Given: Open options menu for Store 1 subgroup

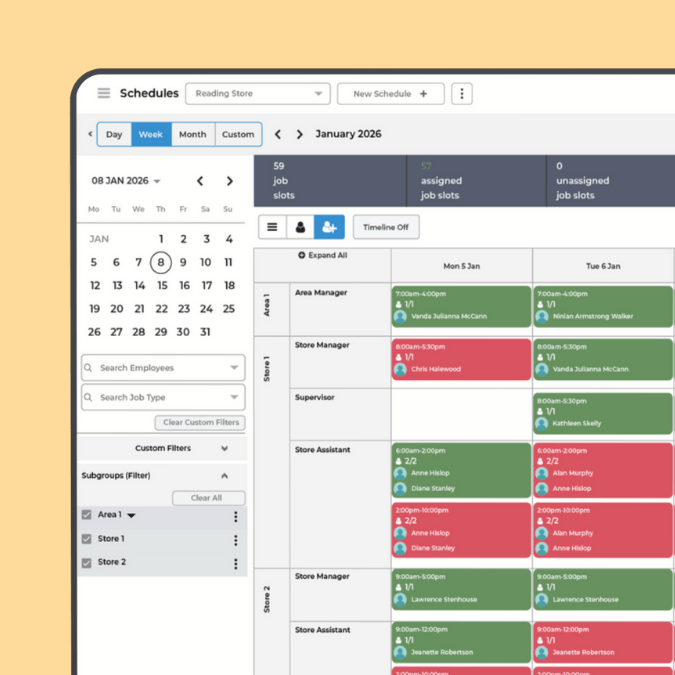Looking at the screenshot, I should pyautogui.click(x=236, y=540).
